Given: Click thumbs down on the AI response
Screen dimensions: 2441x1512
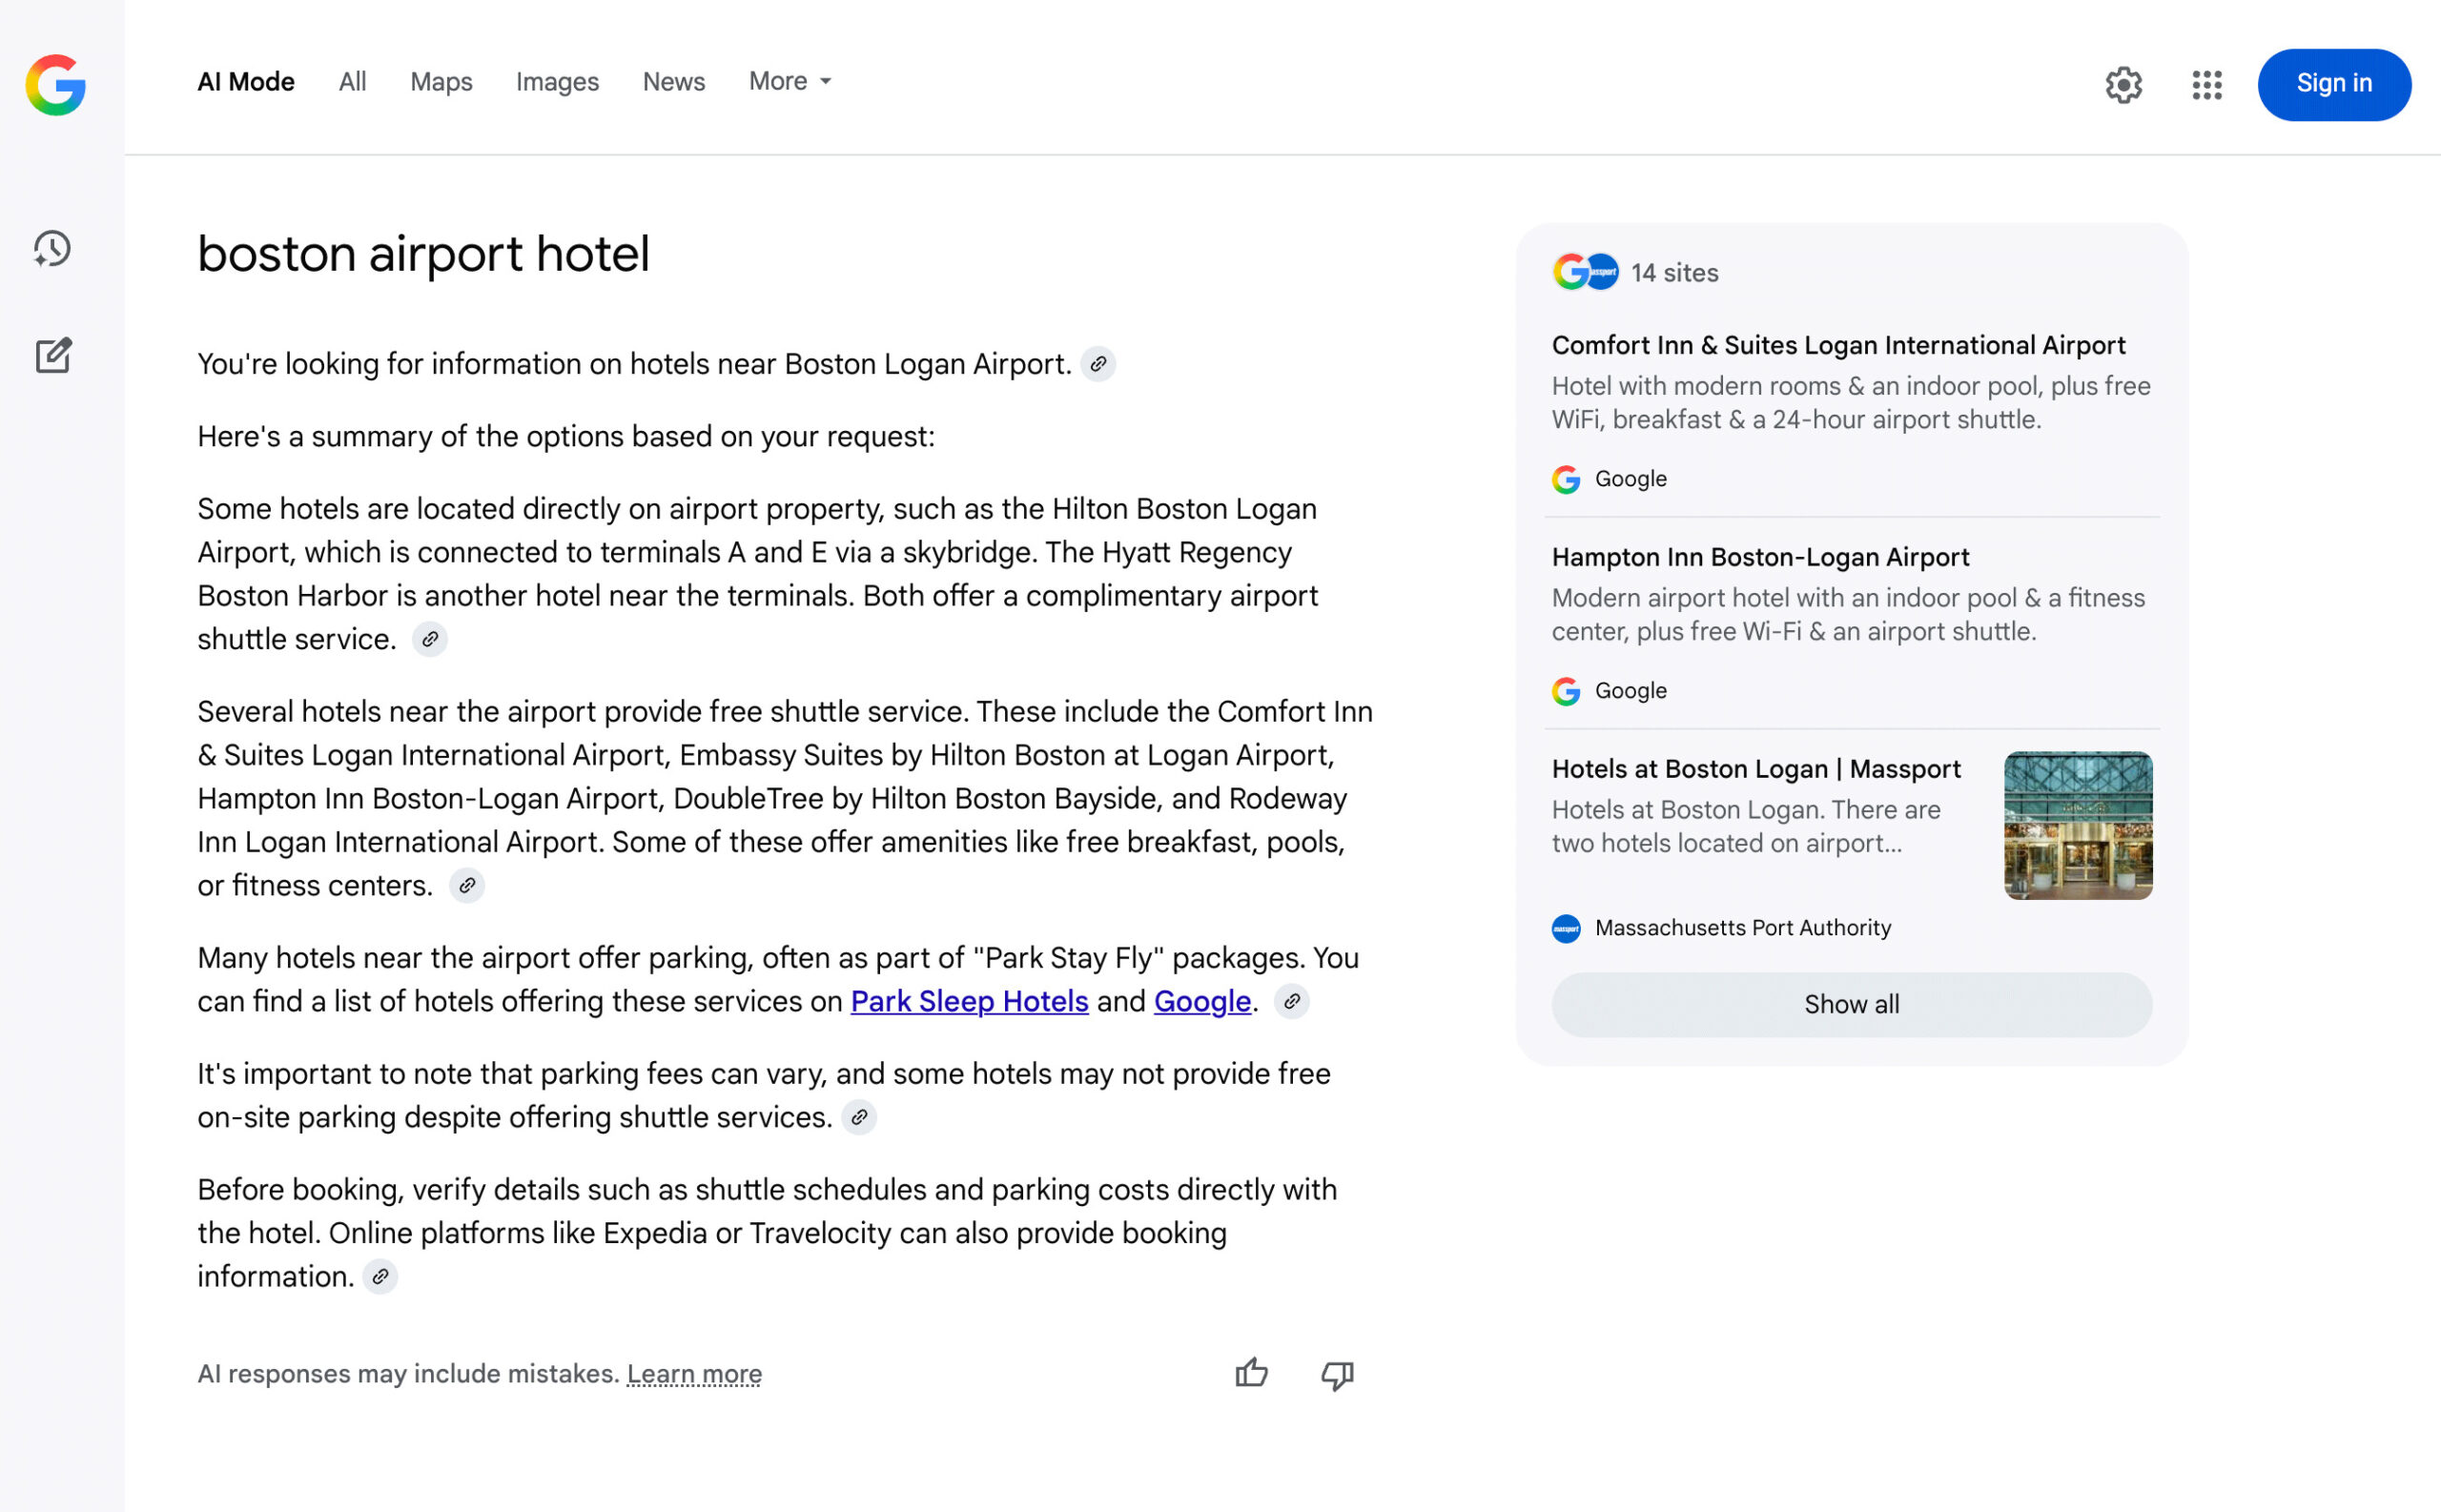Looking at the screenshot, I should (1337, 1375).
